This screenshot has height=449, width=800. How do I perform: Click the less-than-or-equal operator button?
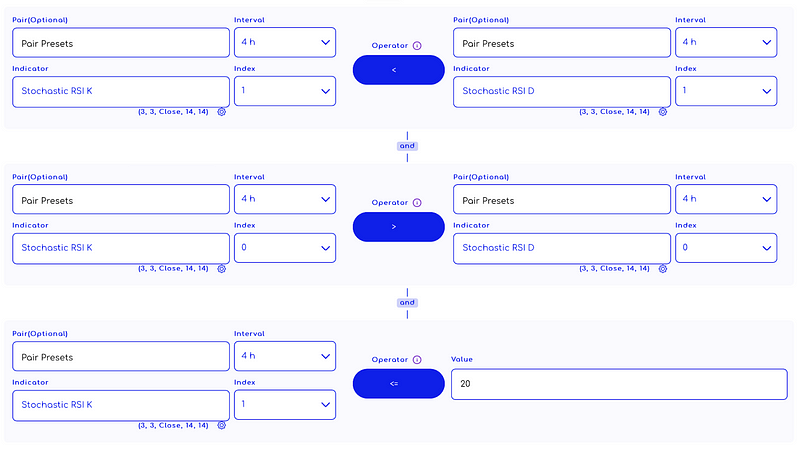pos(398,384)
